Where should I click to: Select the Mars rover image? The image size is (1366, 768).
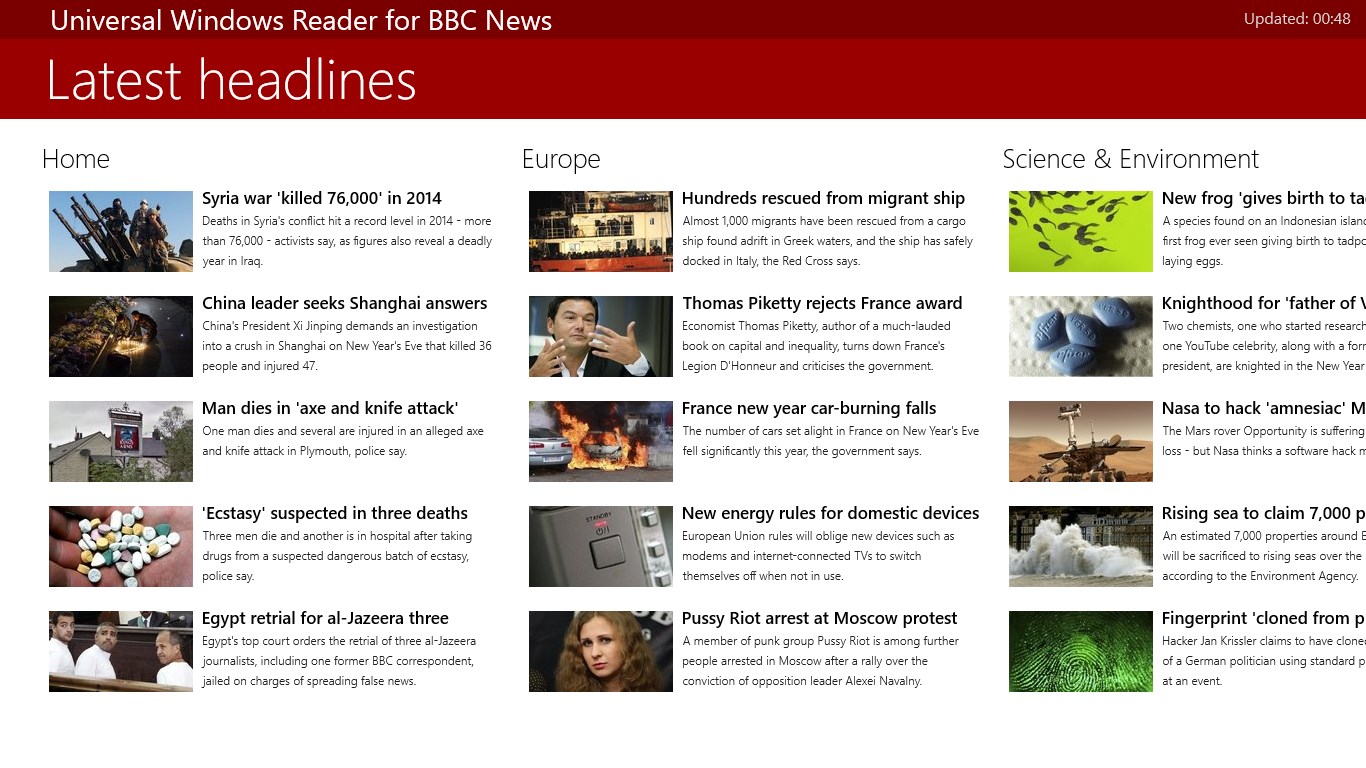coord(1080,441)
